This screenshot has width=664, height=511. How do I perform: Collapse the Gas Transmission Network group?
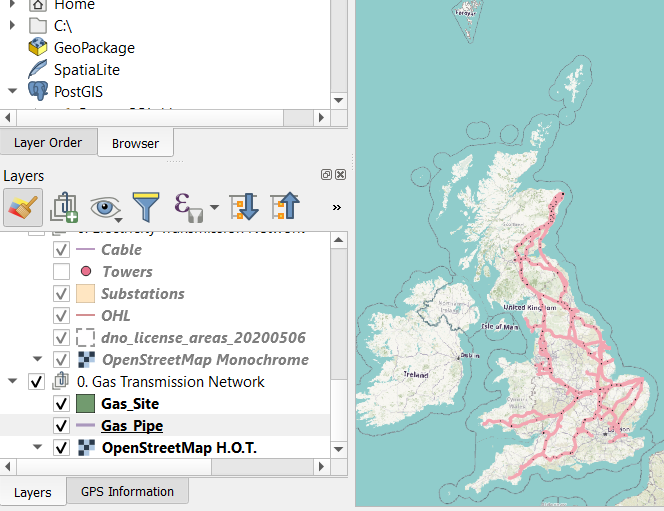(x=13, y=382)
